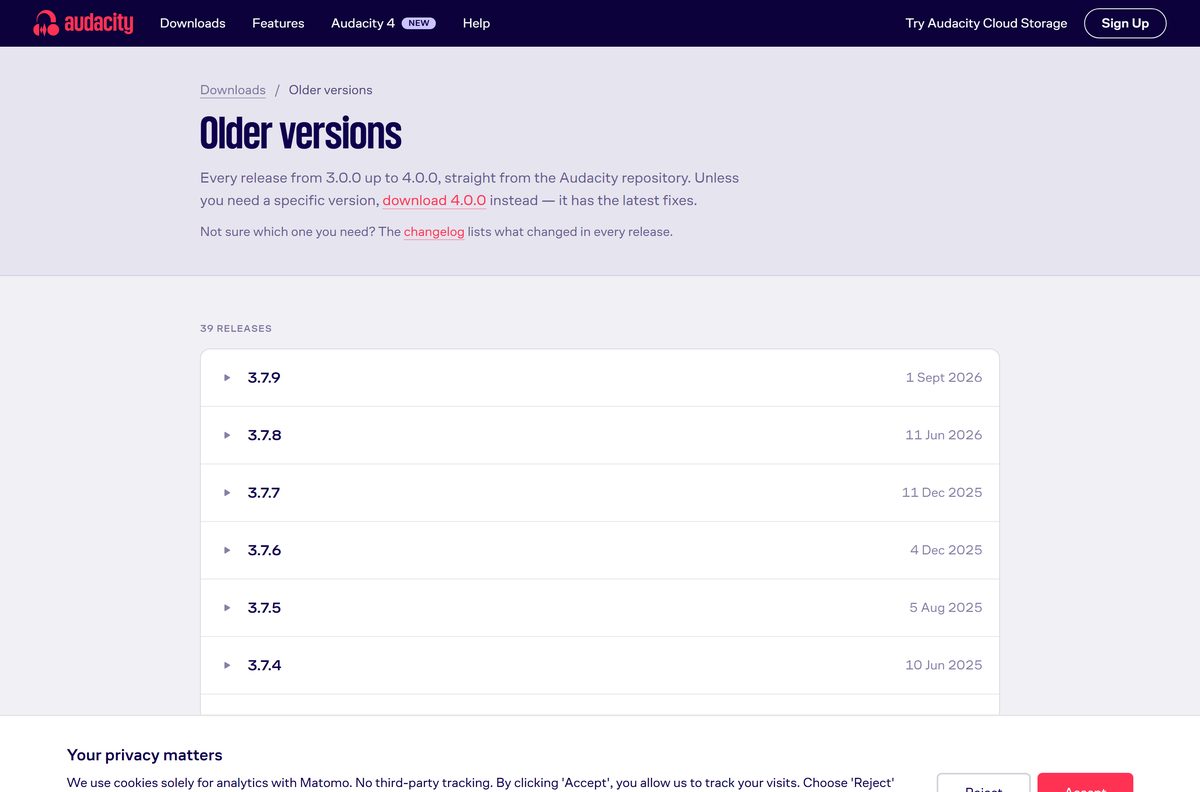Click the 11 Dec 2025 date
The width and height of the screenshot is (1200, 792).
pyautogui.click(x=942, y=493)
